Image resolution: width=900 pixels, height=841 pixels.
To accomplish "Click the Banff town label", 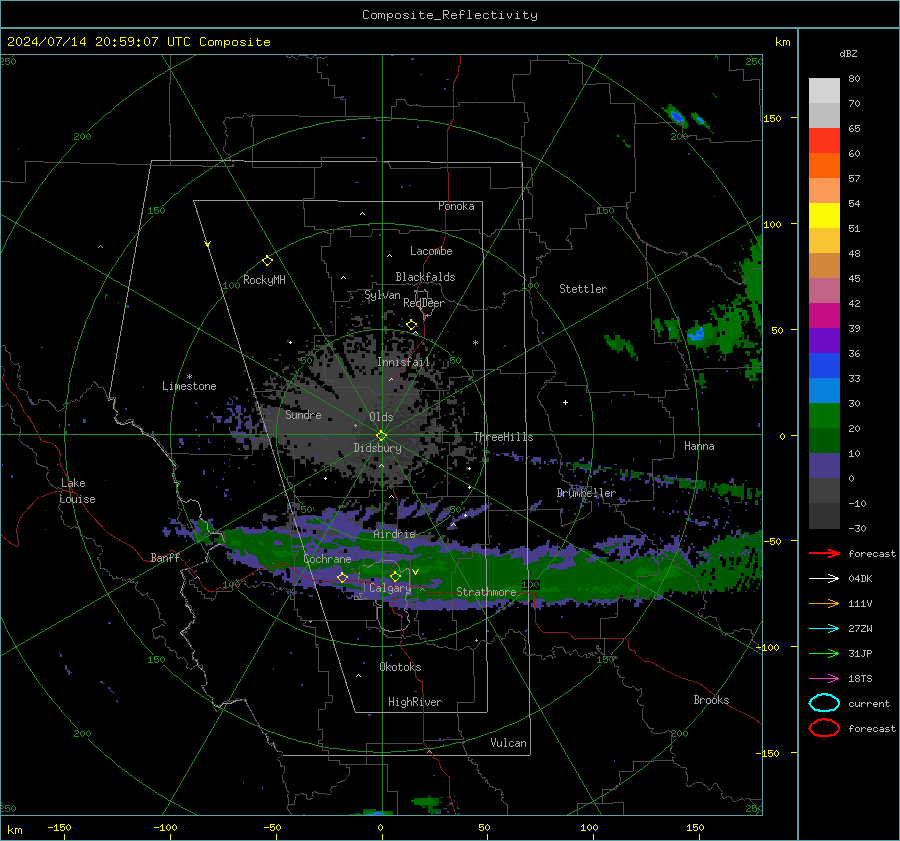I will point(165,557).
